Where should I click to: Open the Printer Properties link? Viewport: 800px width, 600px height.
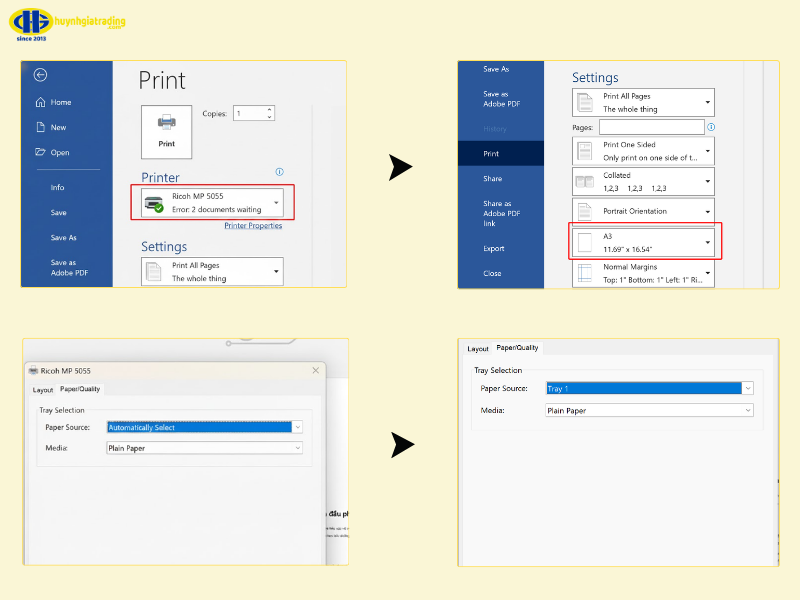253,226
